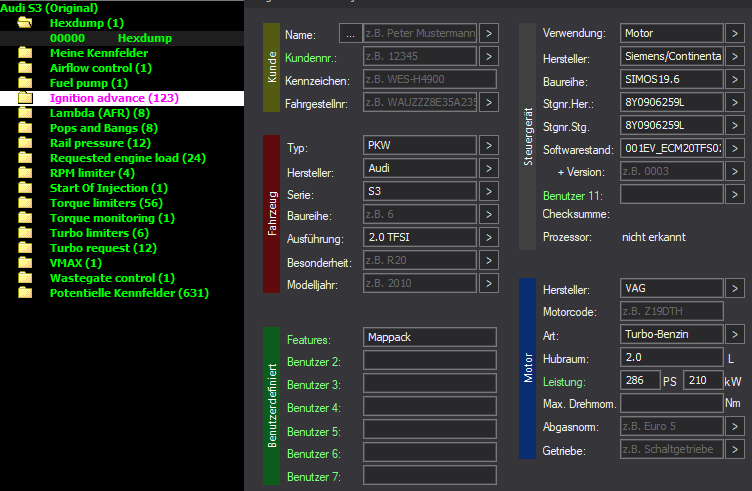Click the Pops and Bangs folder icon
This screenshot has width=752, height=491.
point(25,128)
